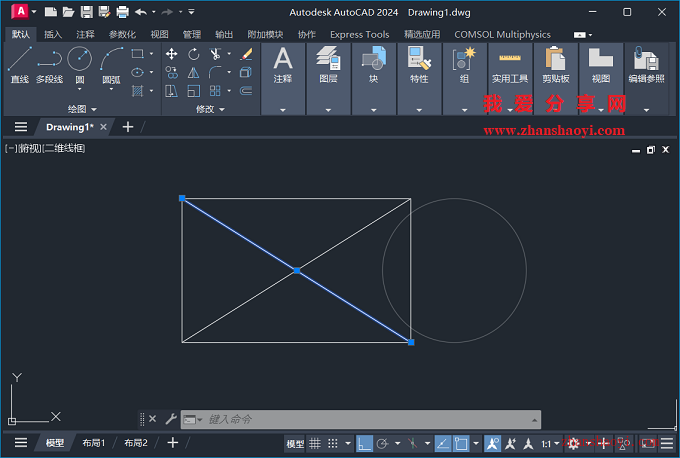This screenshot has width=680, height=458.
Task: Click the Explode tool icon
Action: 246,72
